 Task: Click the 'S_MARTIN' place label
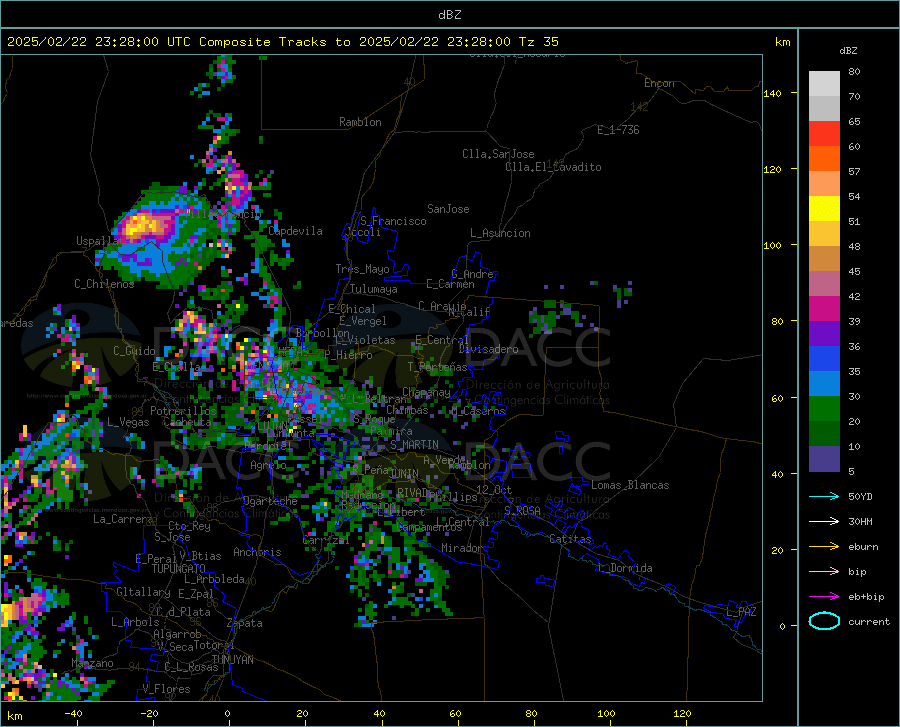[x=414, y=445]
